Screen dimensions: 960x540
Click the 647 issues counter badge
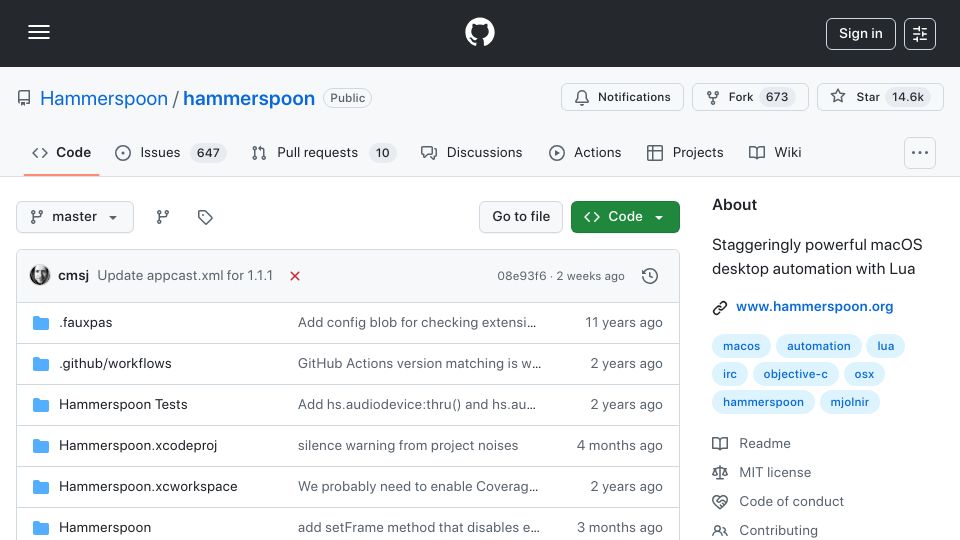(208, 152)
